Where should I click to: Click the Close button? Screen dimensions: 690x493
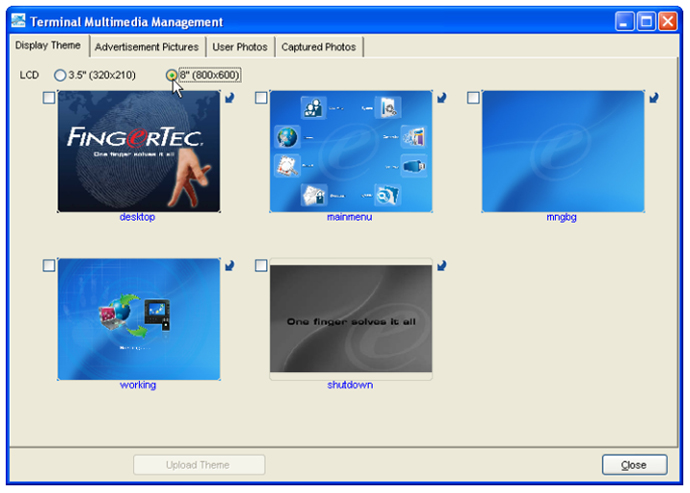click(x=634, y=465)
